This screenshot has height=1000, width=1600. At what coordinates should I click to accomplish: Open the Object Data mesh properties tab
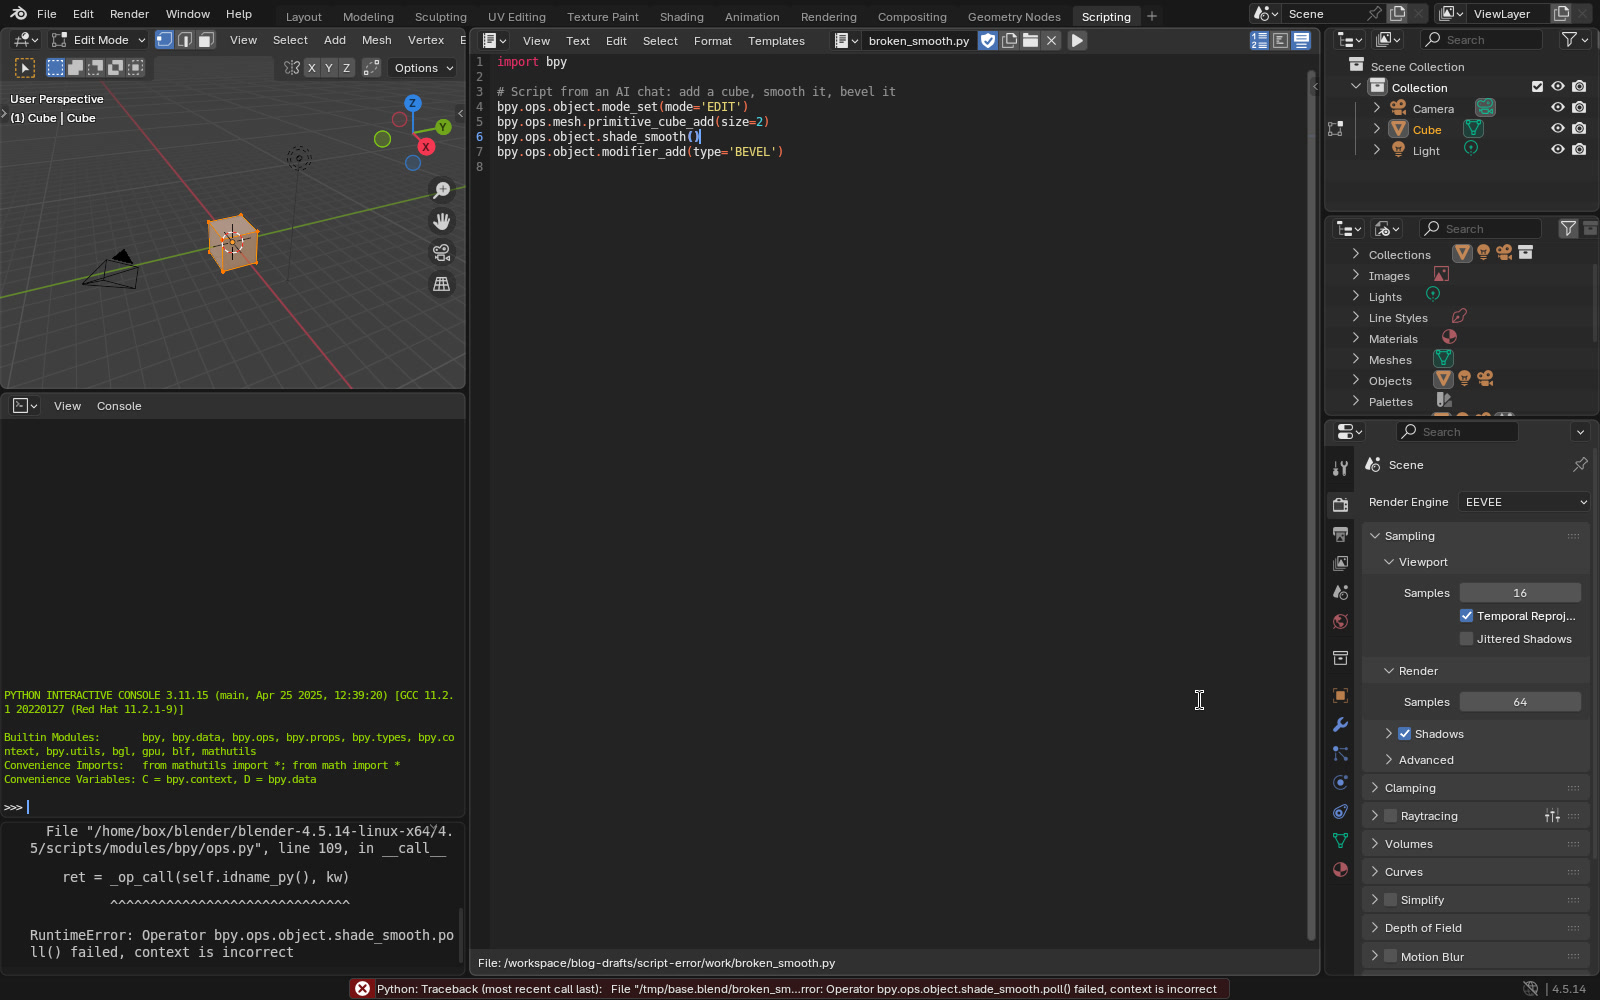(x=1341, y=840)
